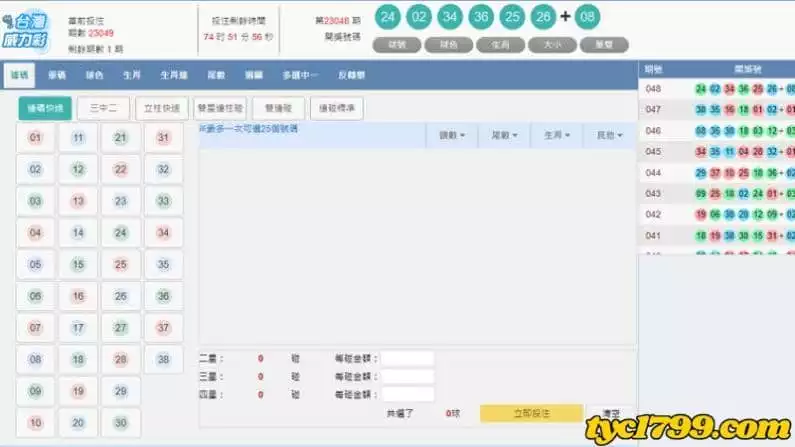Select number ball 01 in grid
Screen dimensions: 795x447
coord(35,137)
